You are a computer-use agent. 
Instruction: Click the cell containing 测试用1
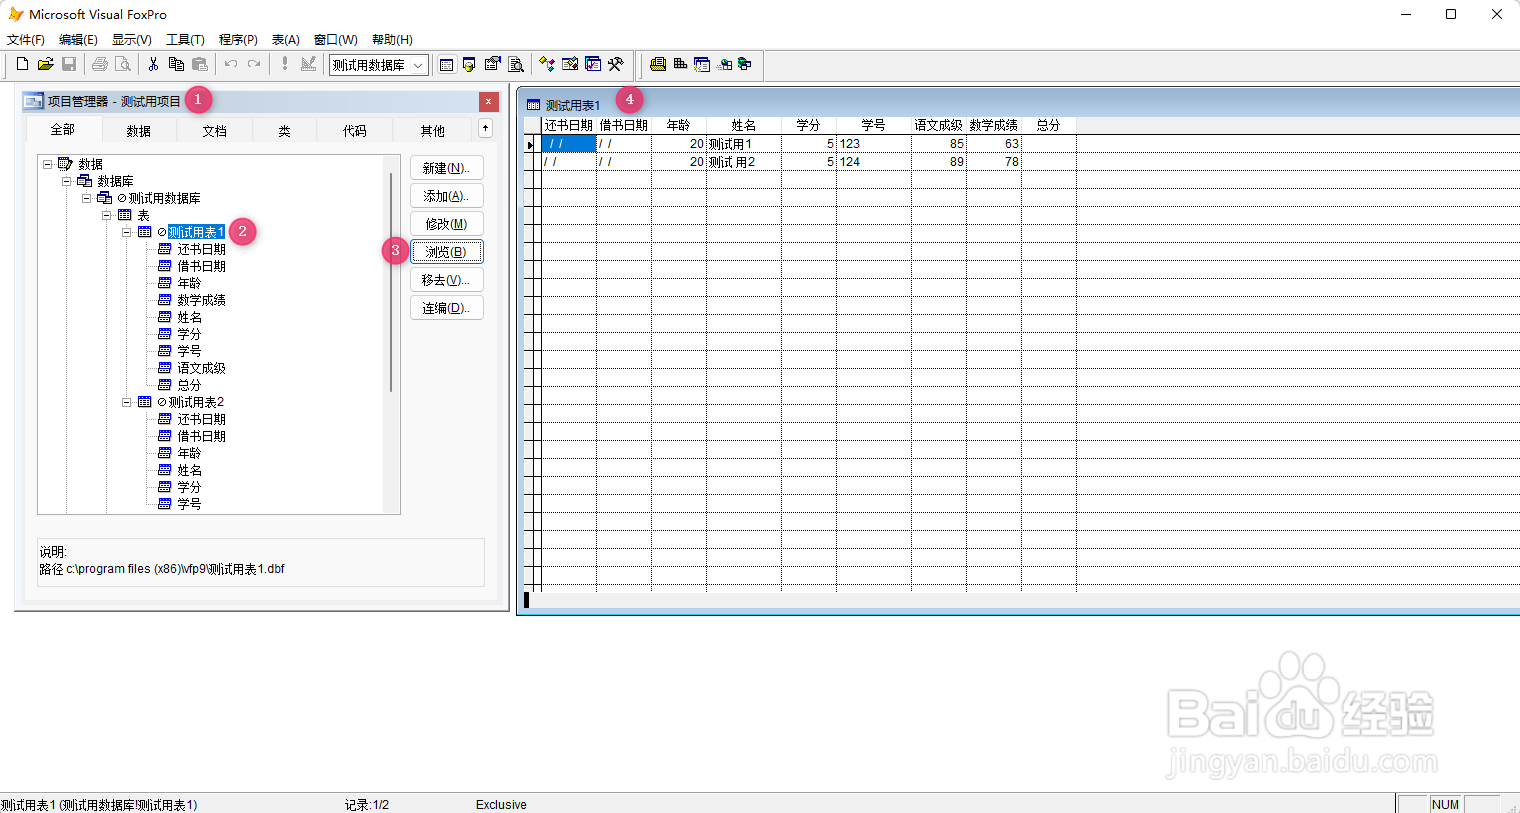pos(743,144)
